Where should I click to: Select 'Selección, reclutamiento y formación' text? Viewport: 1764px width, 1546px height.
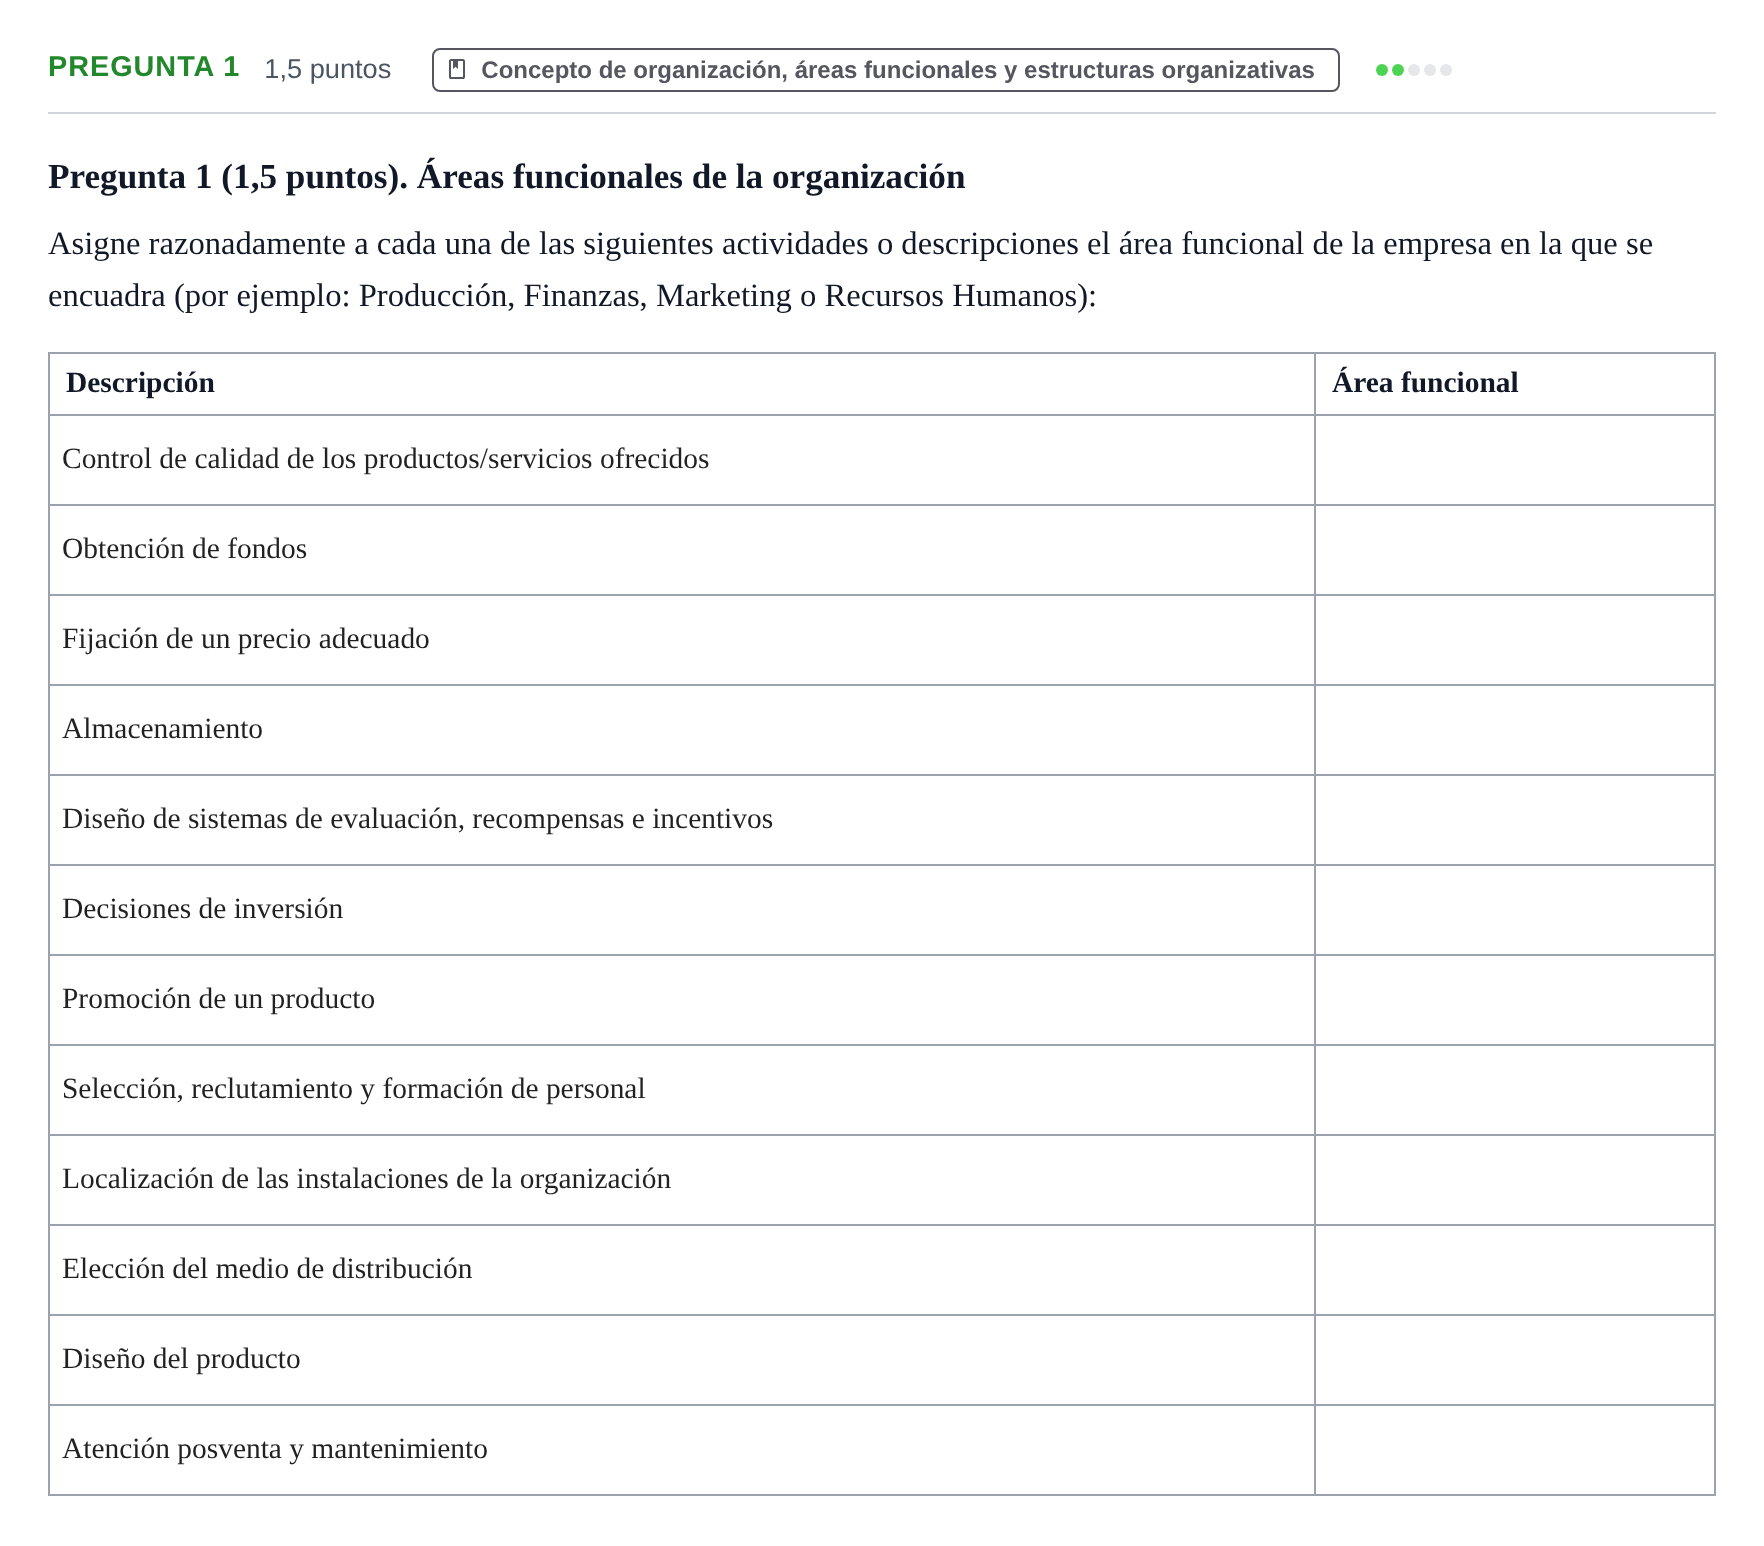(353, 1089)
